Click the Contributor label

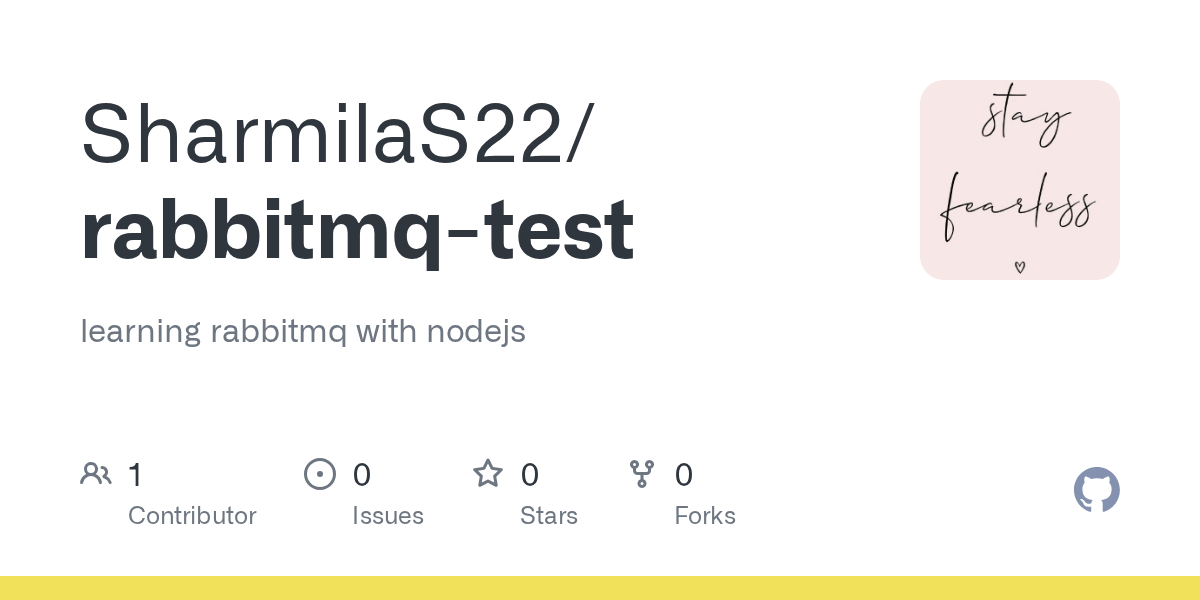click(x=192, y=516)
